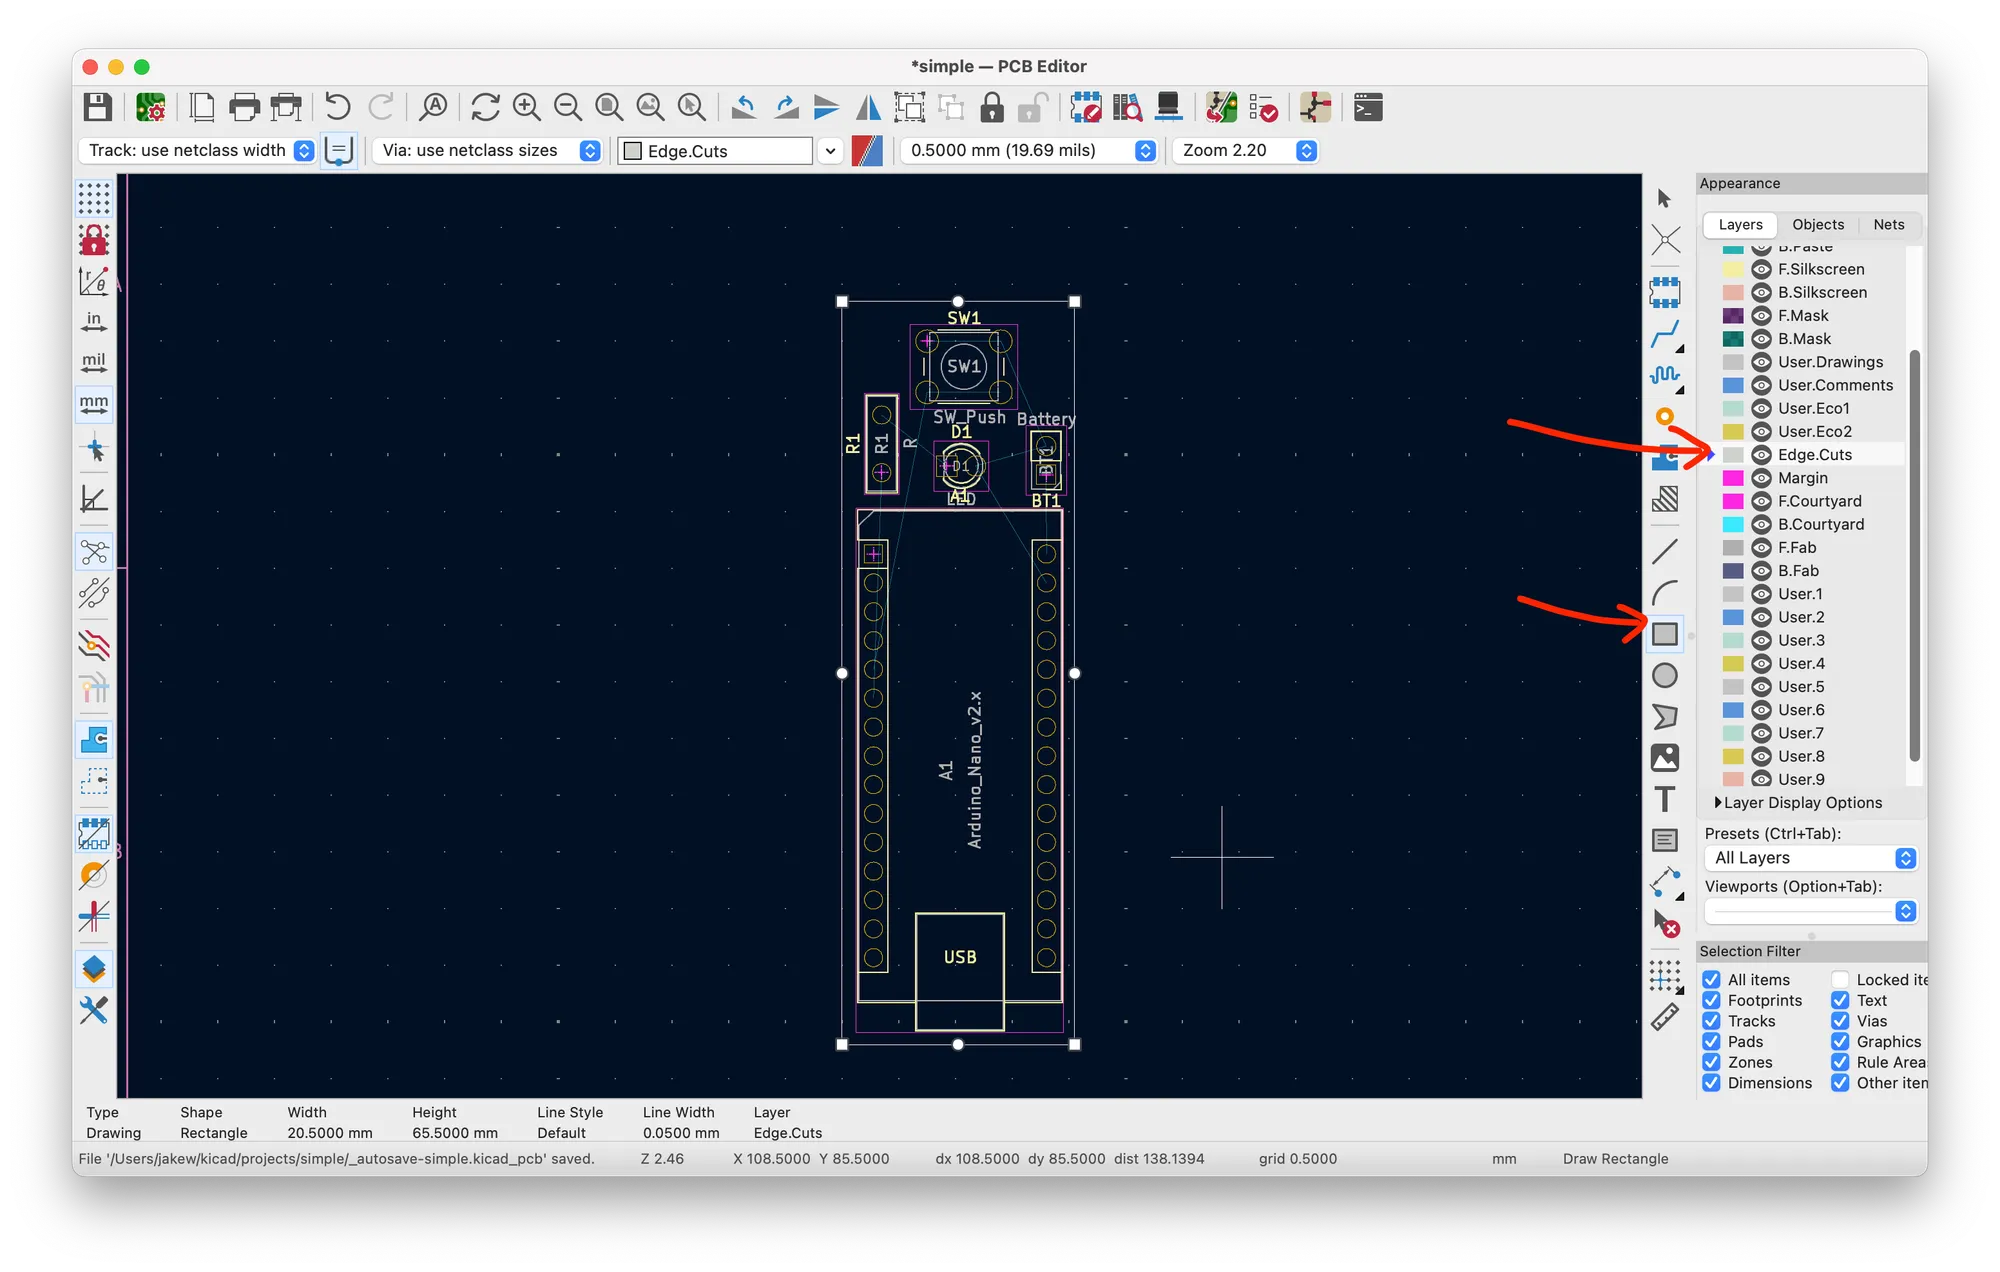Image resolution: width=2000 pixels, height=1272 pixels.
Task: Switch to the Objects tab
Action: (1818, 225)
